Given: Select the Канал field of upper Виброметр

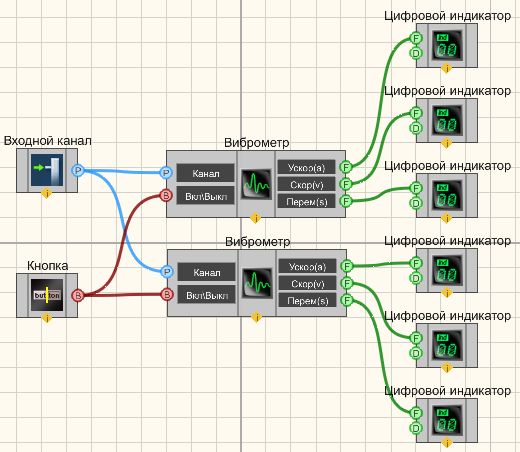Looking at the screenshot, I should click(x=206, y=173).
